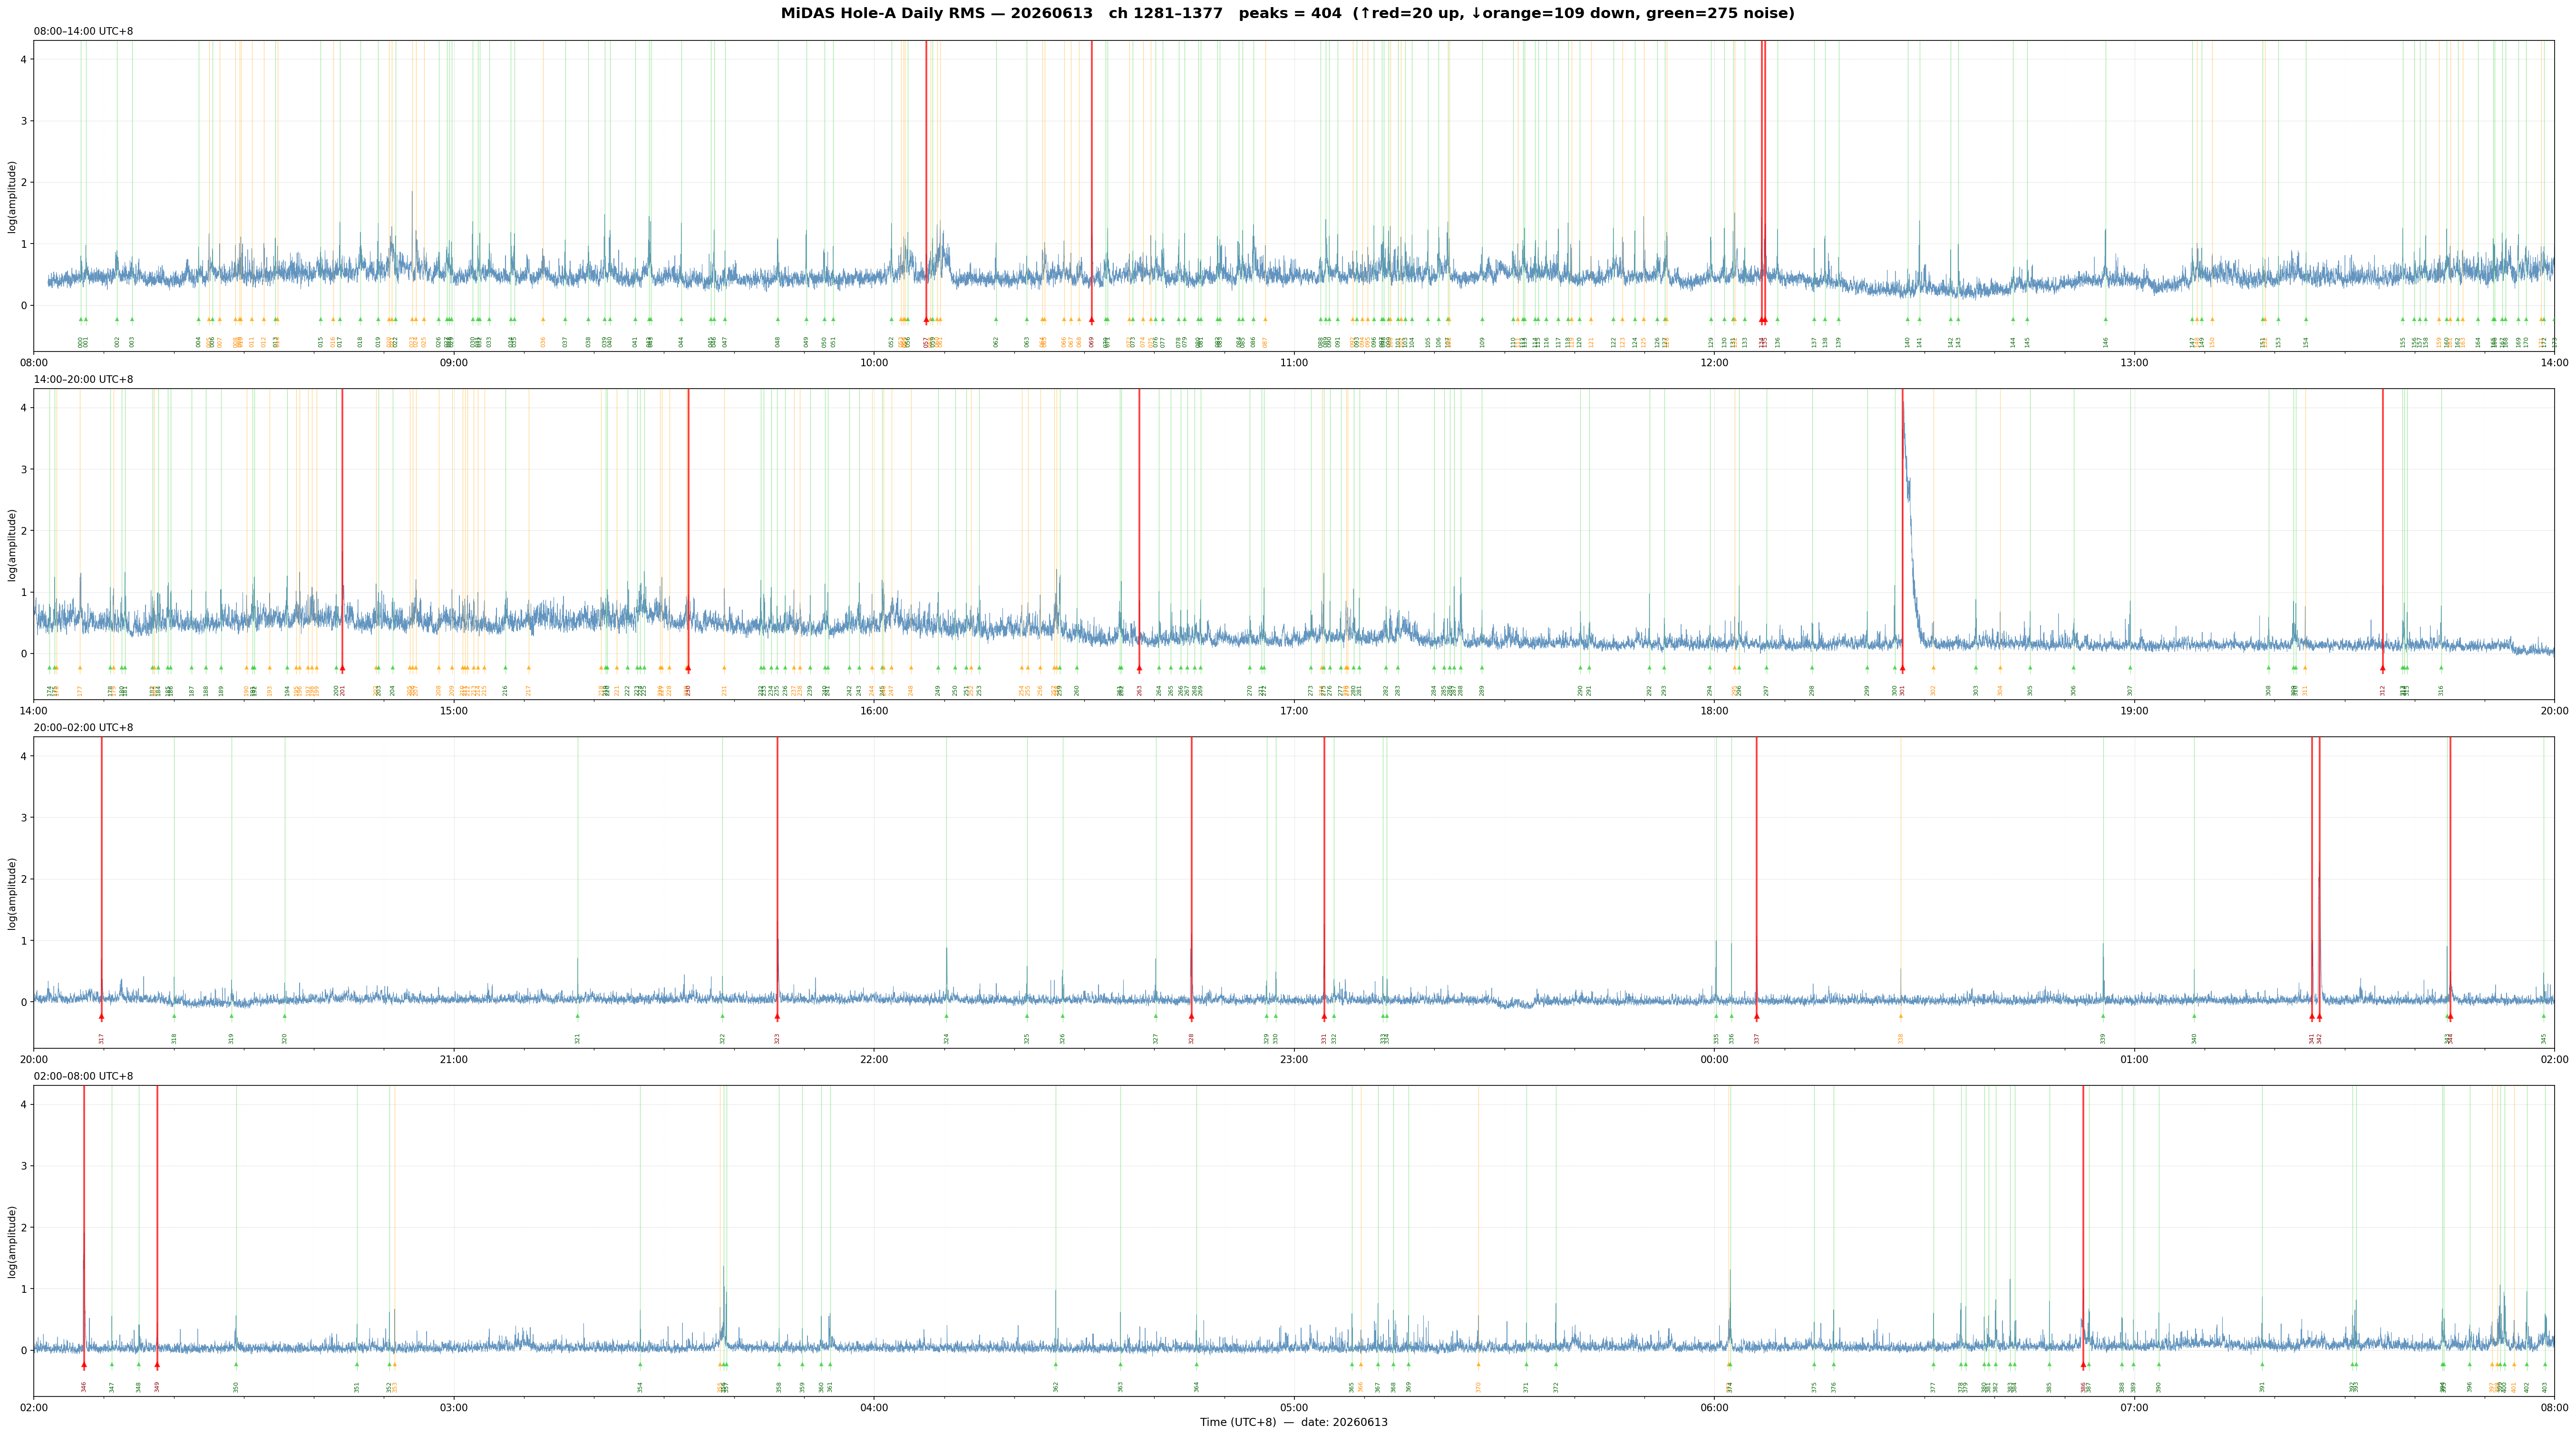Click the 04:00 time tick label

(x=874, y=1407)
